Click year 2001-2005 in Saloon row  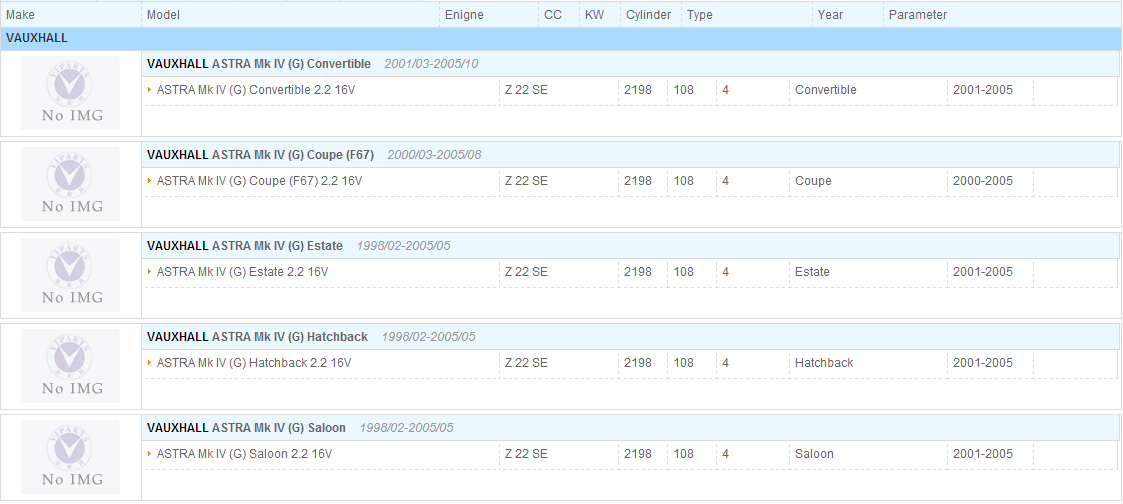pos(983,454)
